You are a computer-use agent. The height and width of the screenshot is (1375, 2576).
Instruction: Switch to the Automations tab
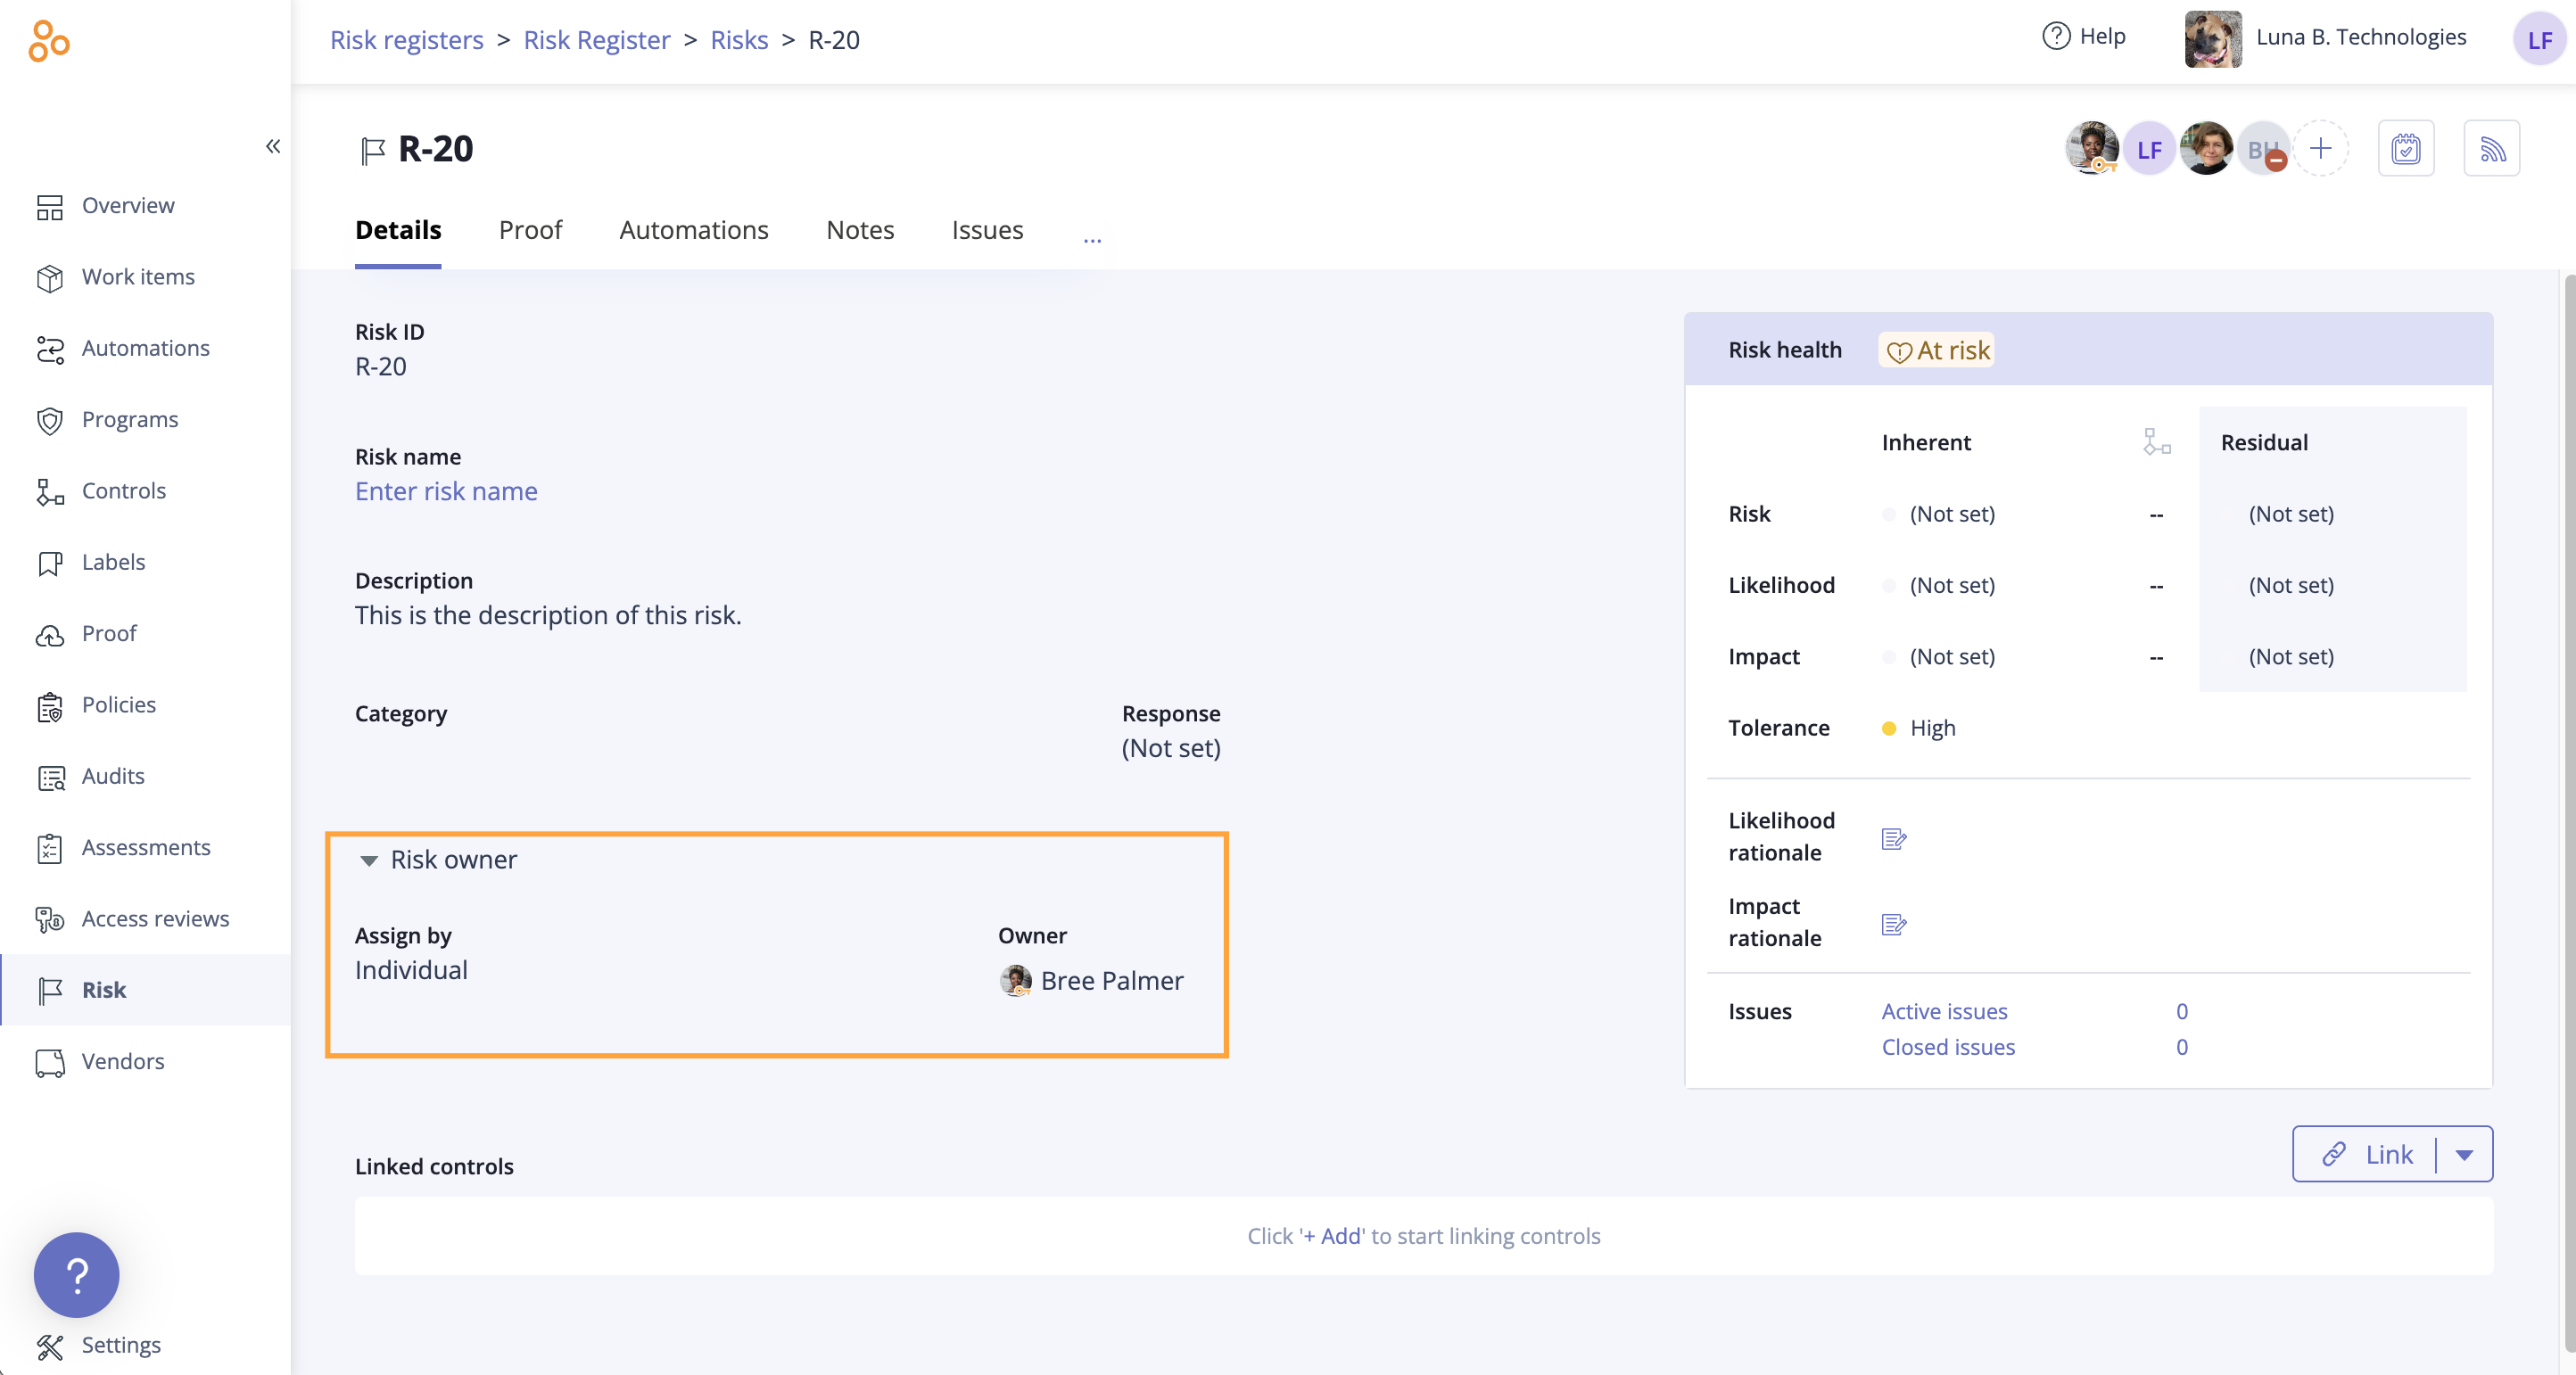[x=693, y=230]
